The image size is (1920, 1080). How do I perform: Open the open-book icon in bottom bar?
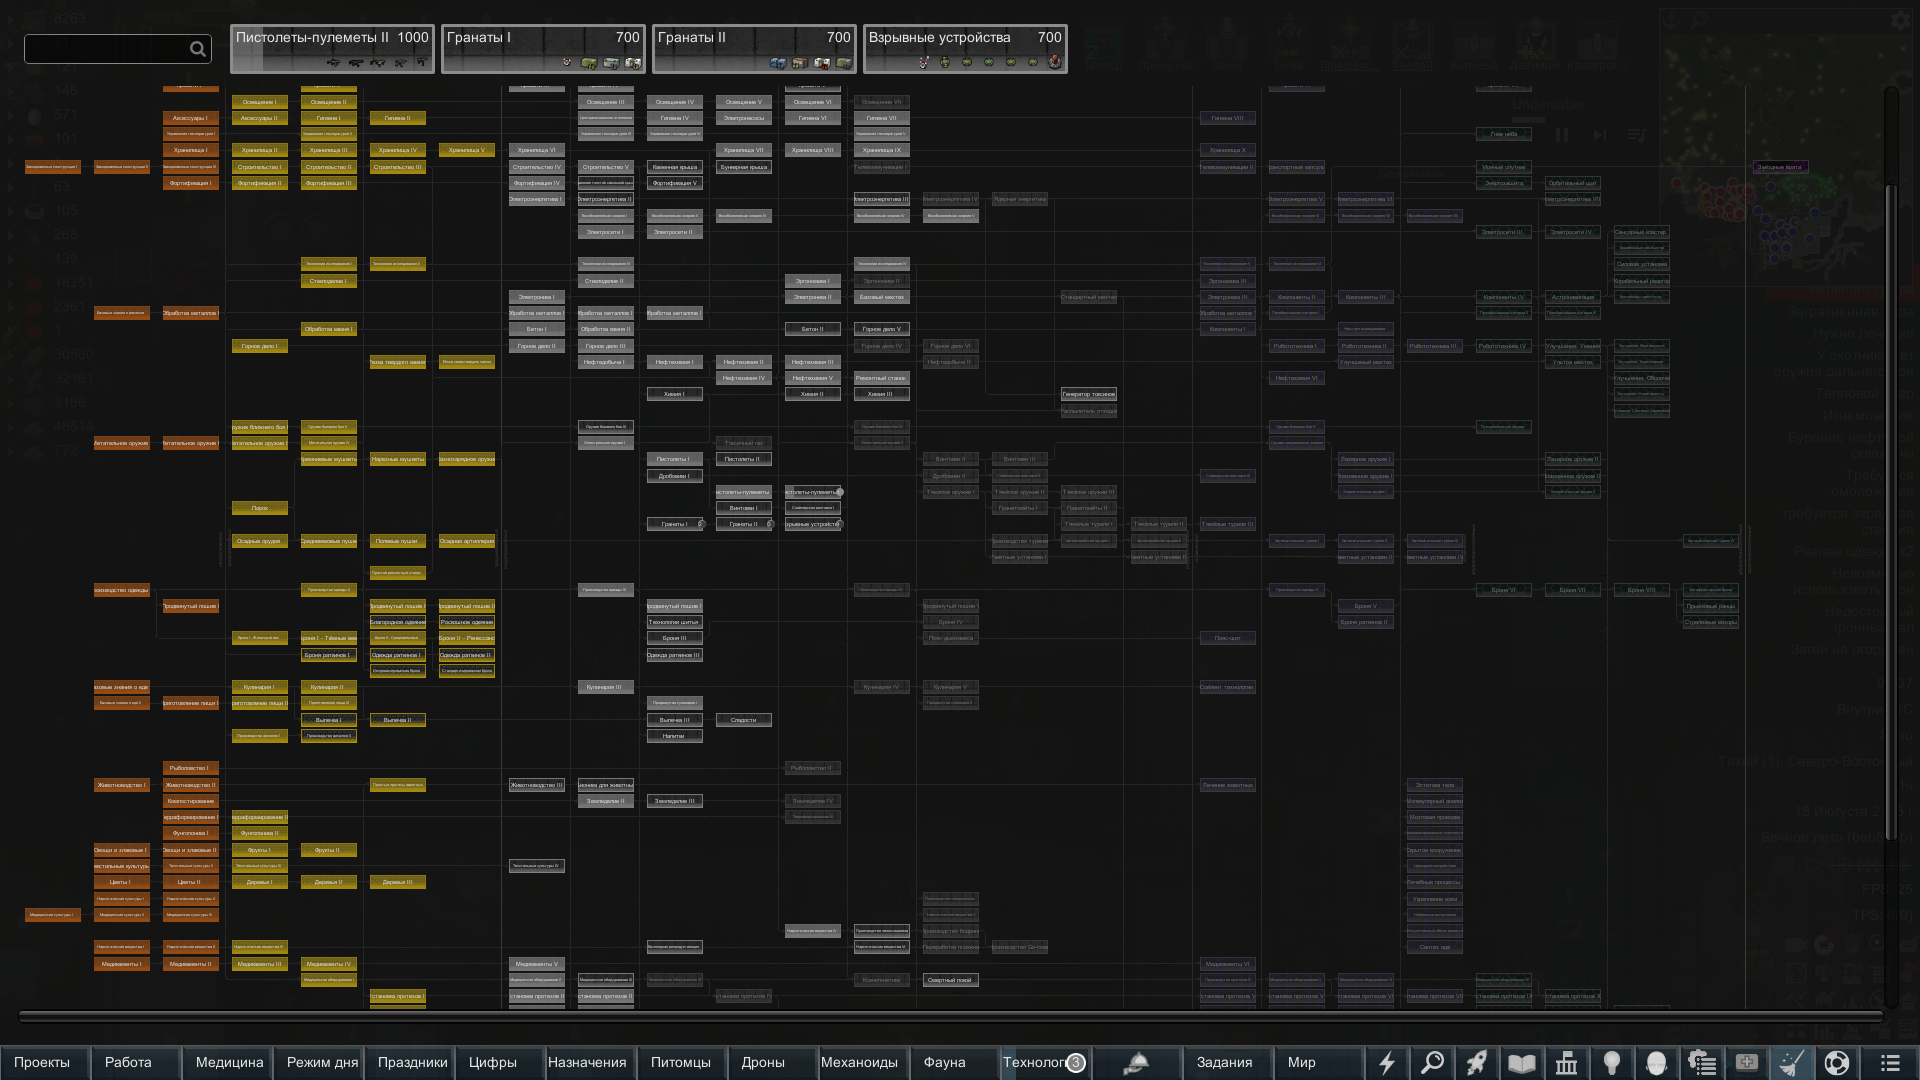(x=1522, y=1063)
